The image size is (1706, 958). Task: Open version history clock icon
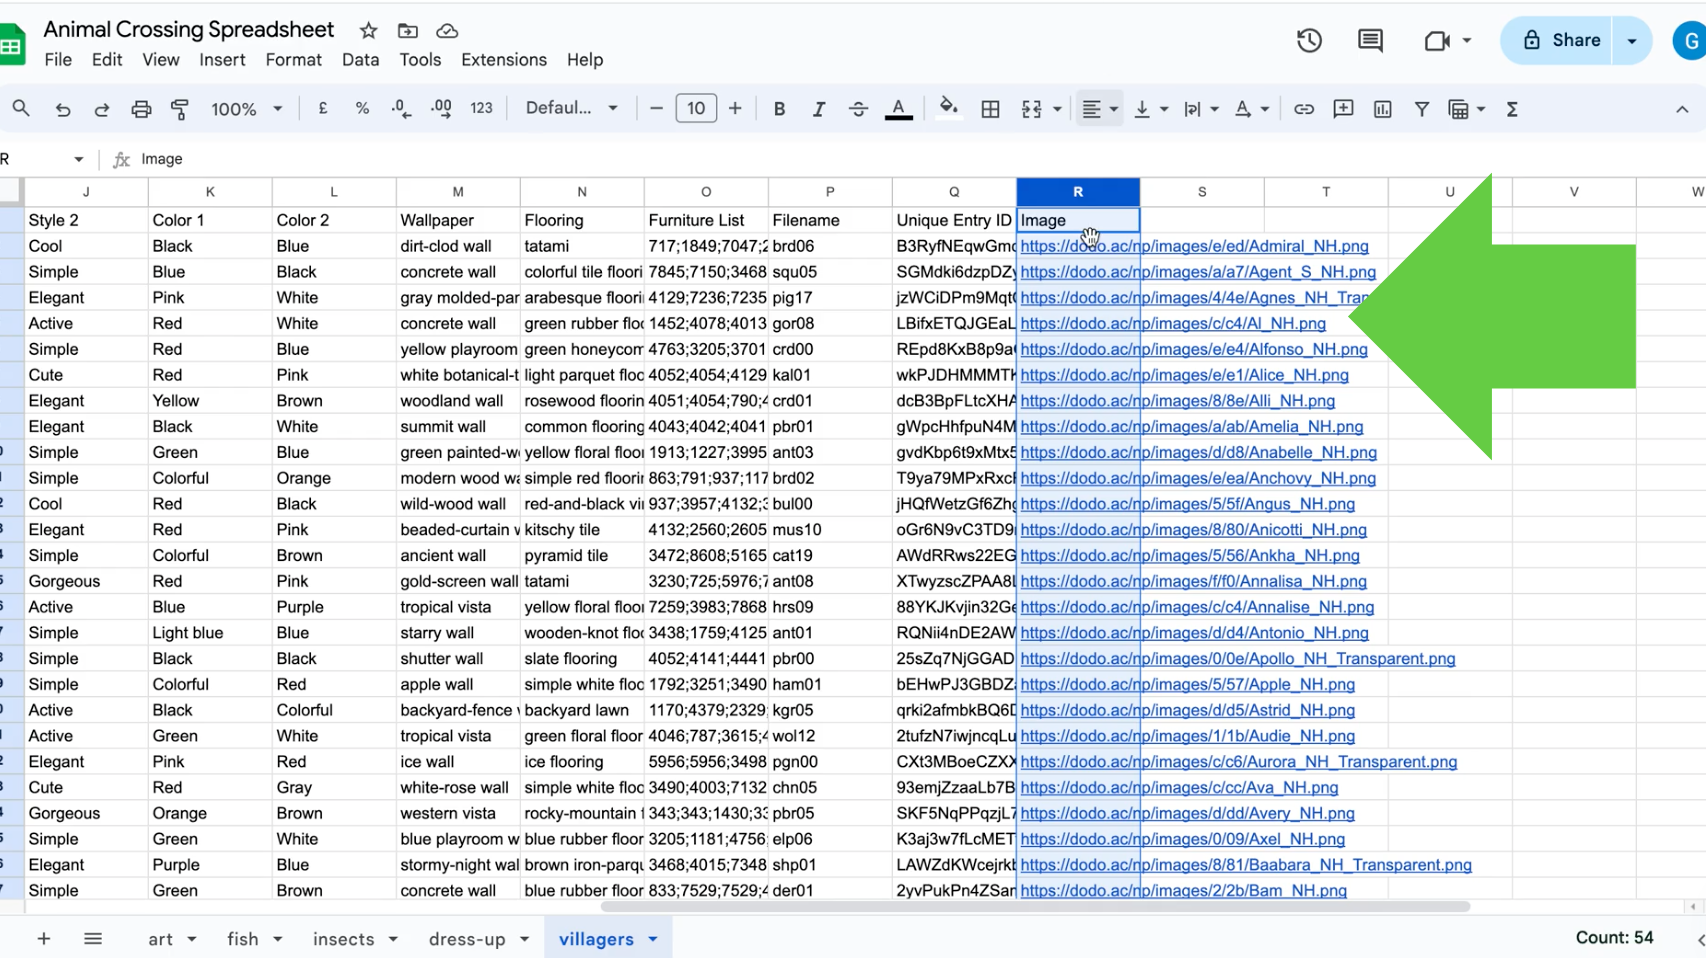click(x=1309, y=41)
